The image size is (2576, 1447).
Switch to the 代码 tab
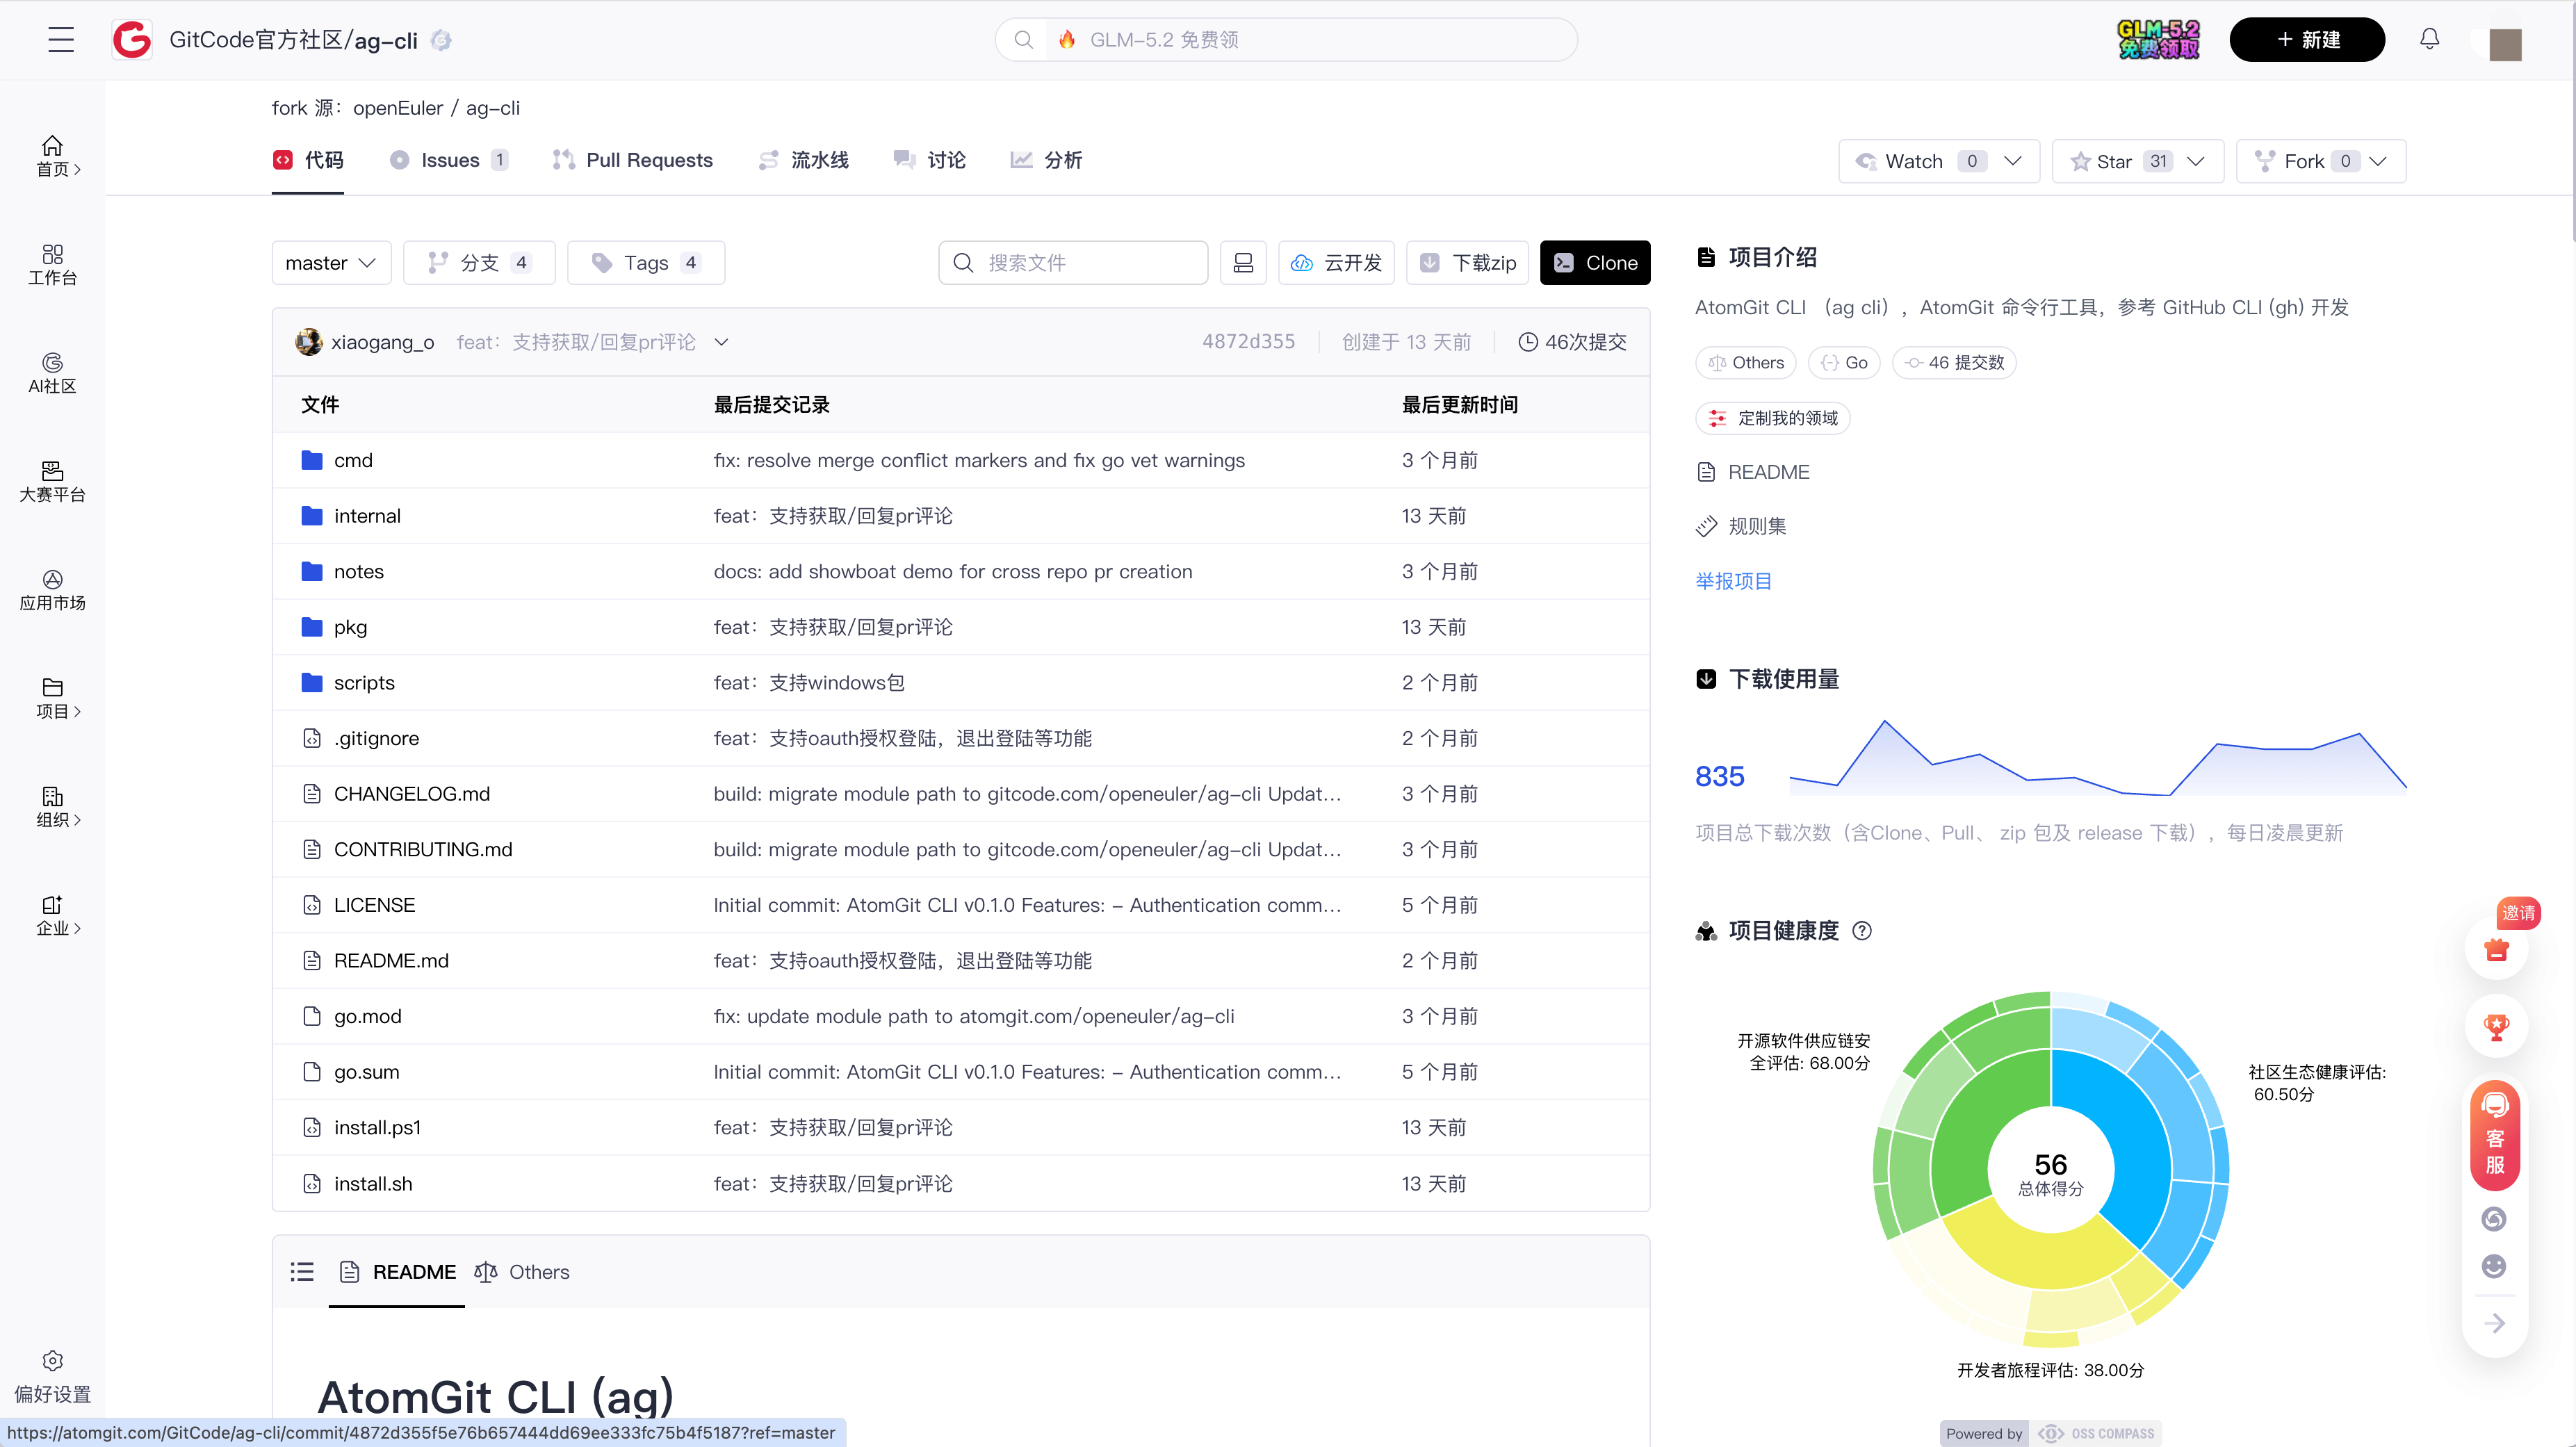pos(308,160)
